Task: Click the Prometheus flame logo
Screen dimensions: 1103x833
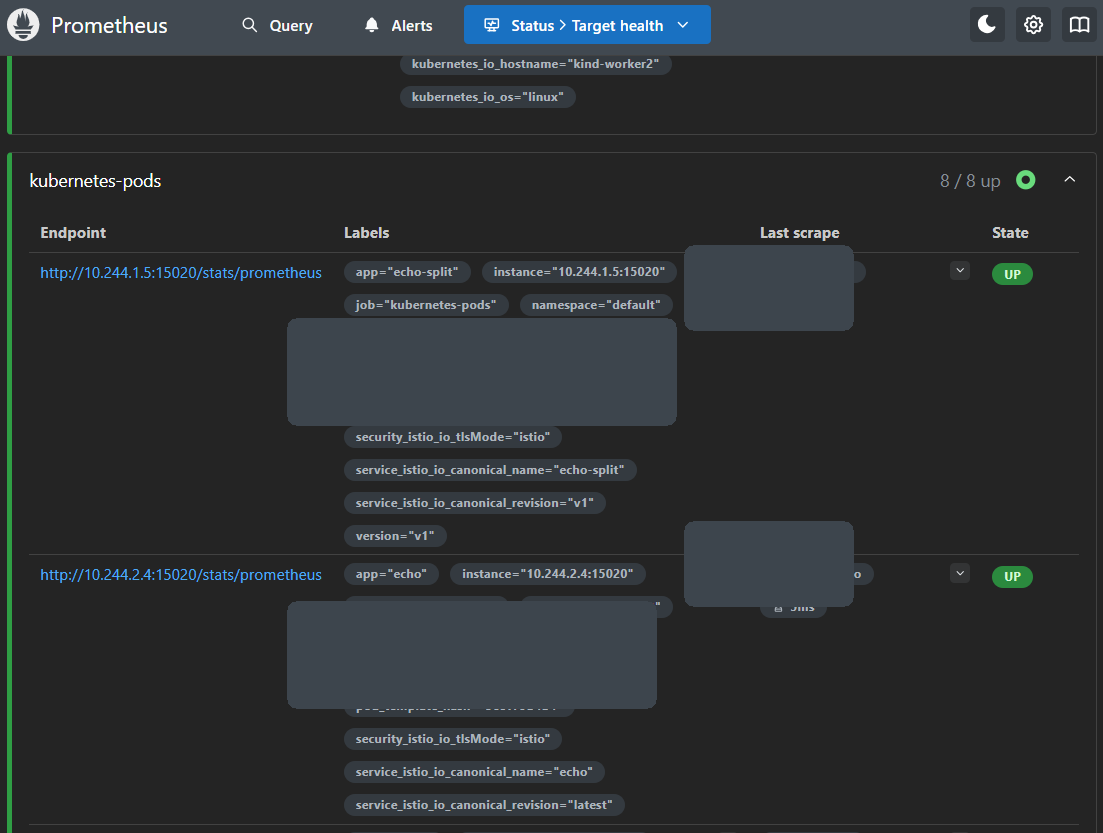Action: pyautogui.click(x=23, y=25)
